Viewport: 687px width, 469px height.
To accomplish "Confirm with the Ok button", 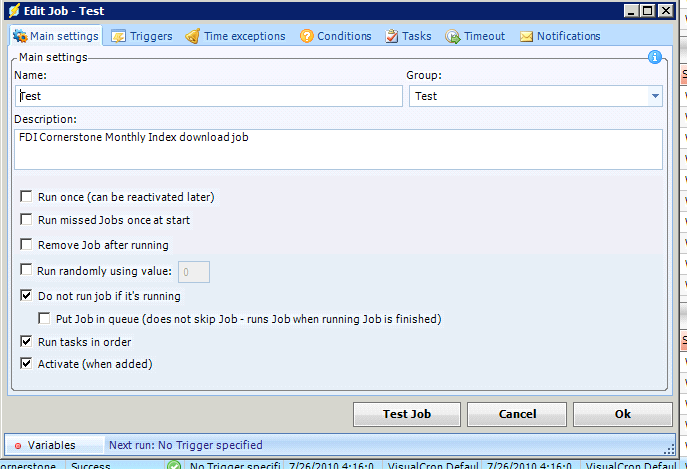I will [623, 414].
